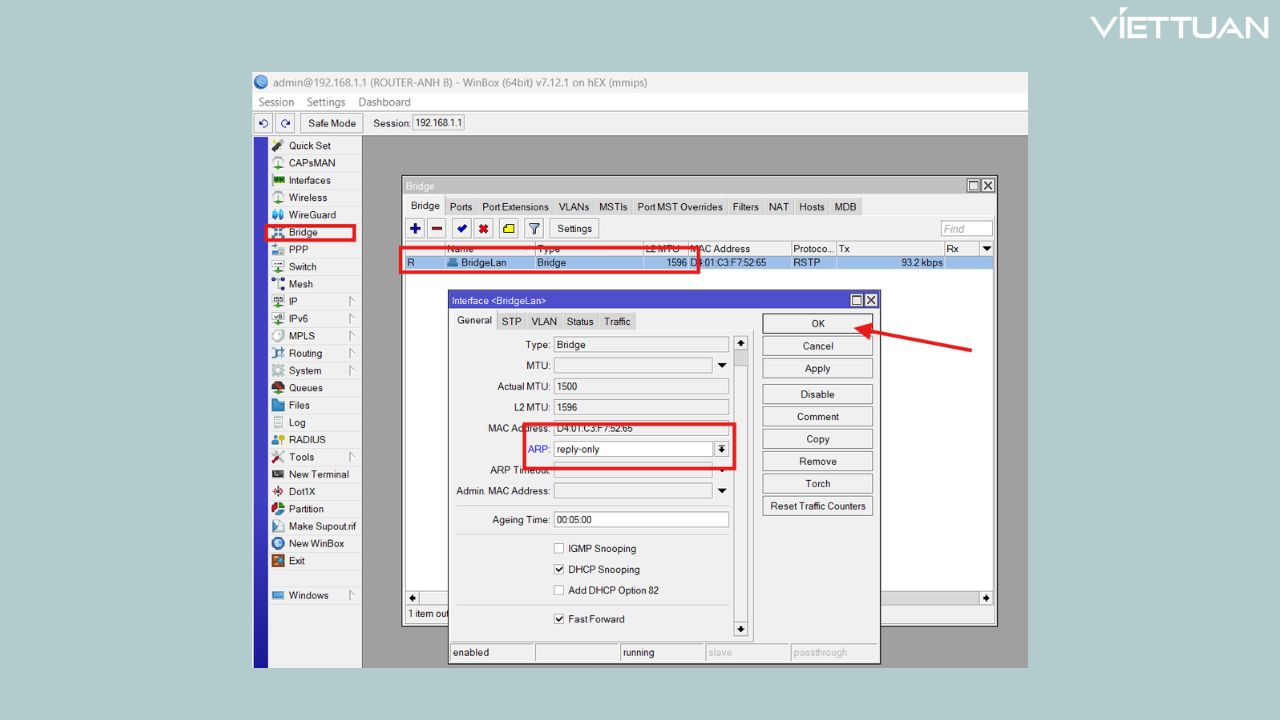Click the Redo toolbar icon

tap(285, 123)
